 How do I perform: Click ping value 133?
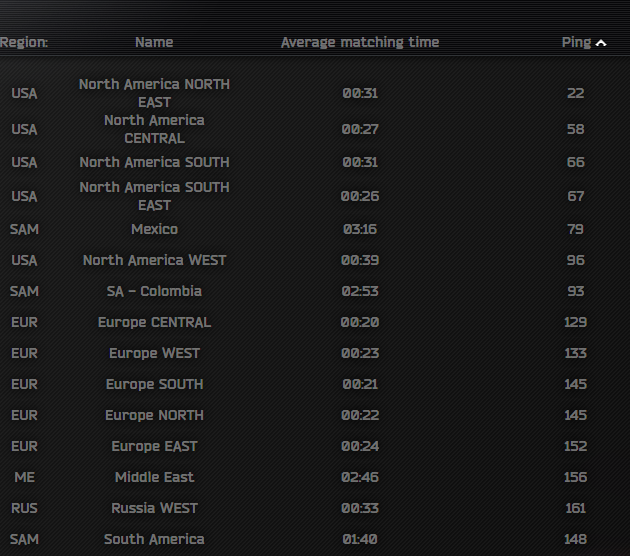click(x=575, y=353)
